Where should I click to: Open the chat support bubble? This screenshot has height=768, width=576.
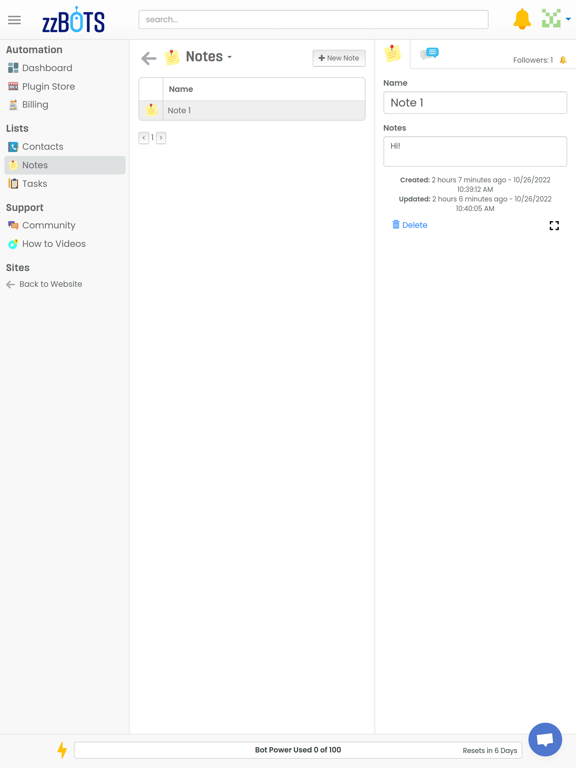pyautogui.click(x=545, y=740)
